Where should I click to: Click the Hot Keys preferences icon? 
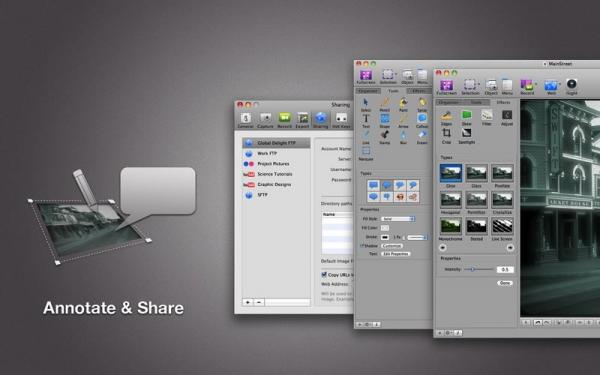click(341, 118)
